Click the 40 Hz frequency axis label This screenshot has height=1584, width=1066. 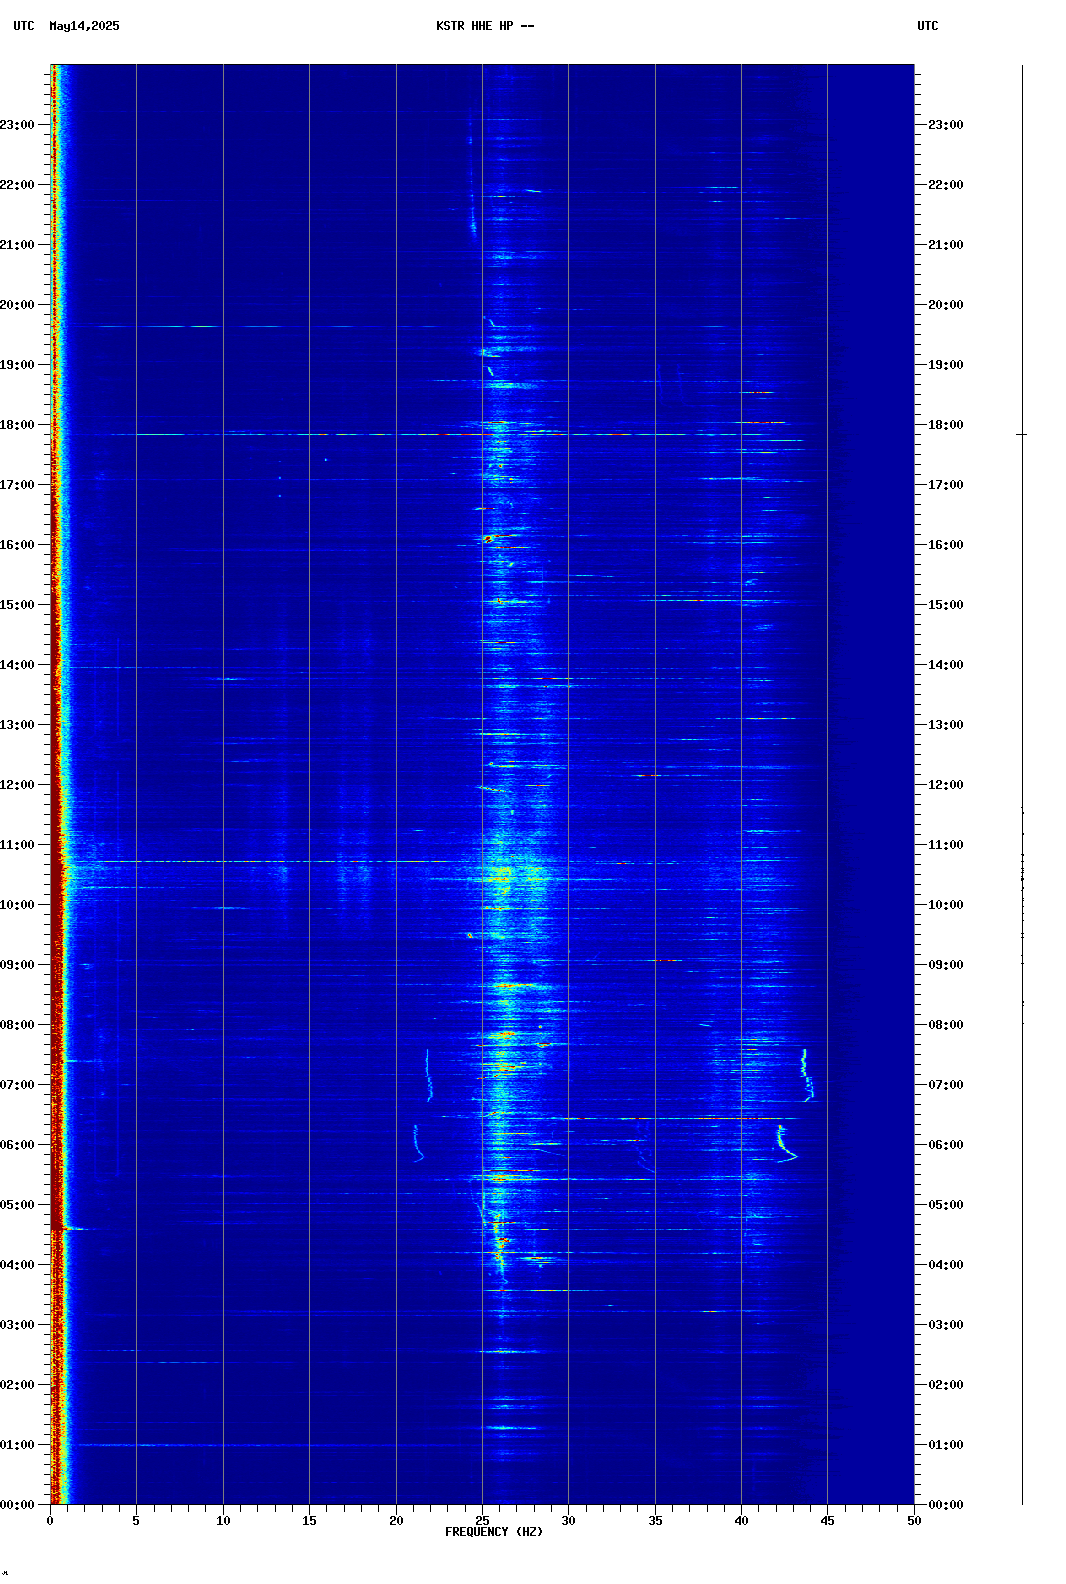point(741,1521)
